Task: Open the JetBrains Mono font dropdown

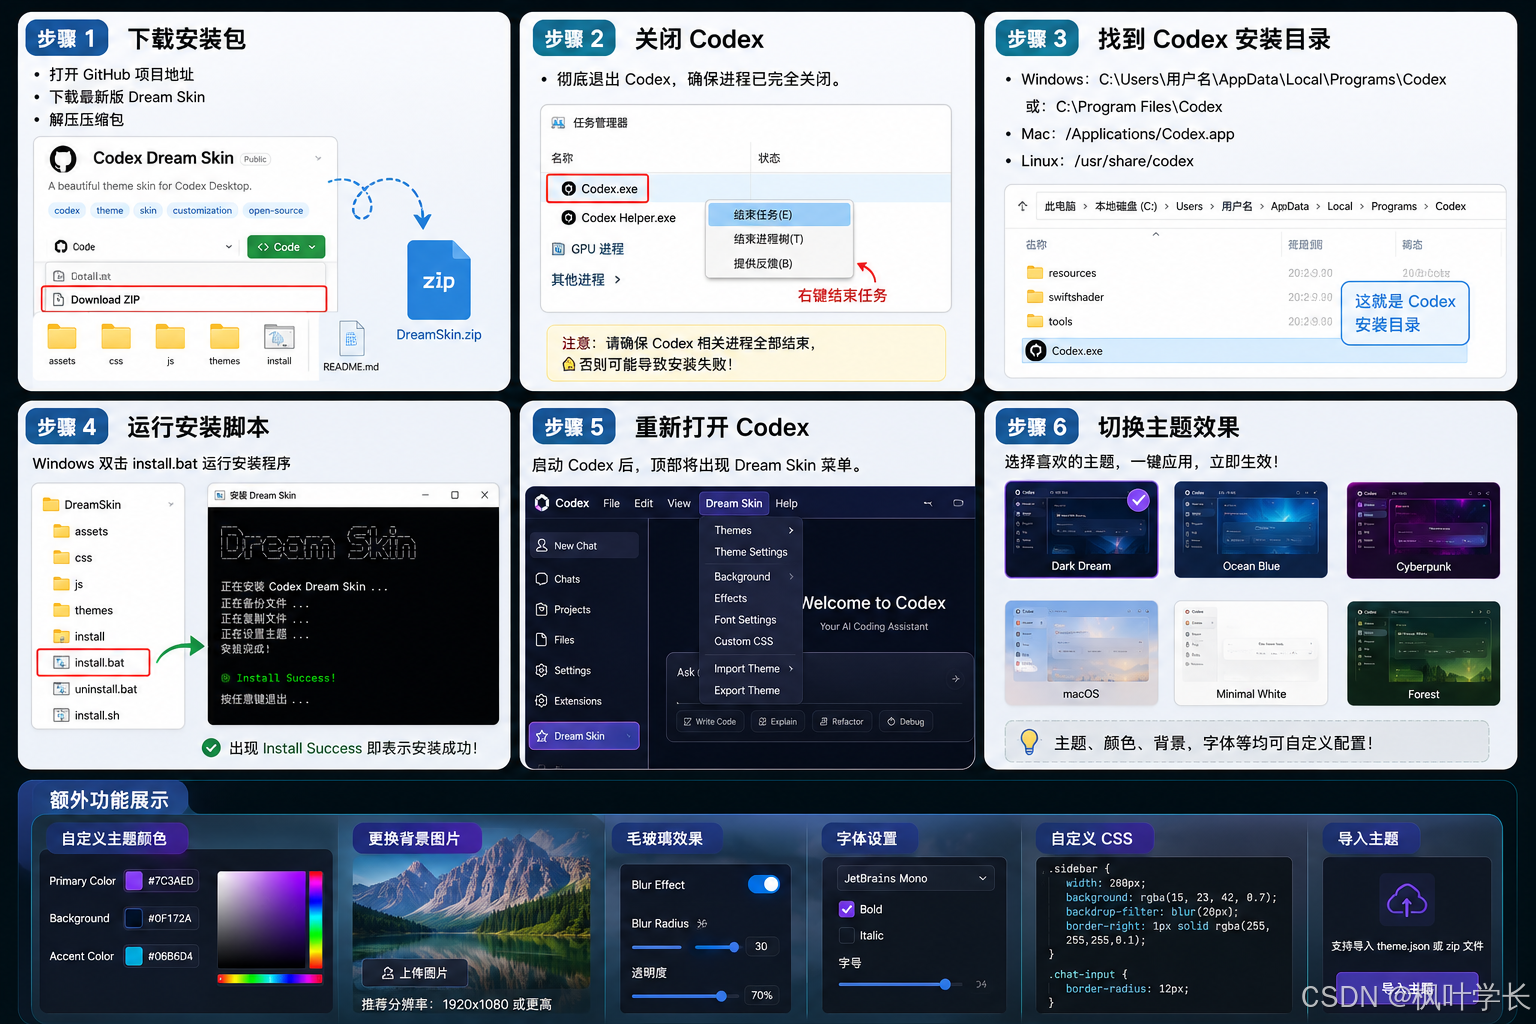Action: click(915, 879)
